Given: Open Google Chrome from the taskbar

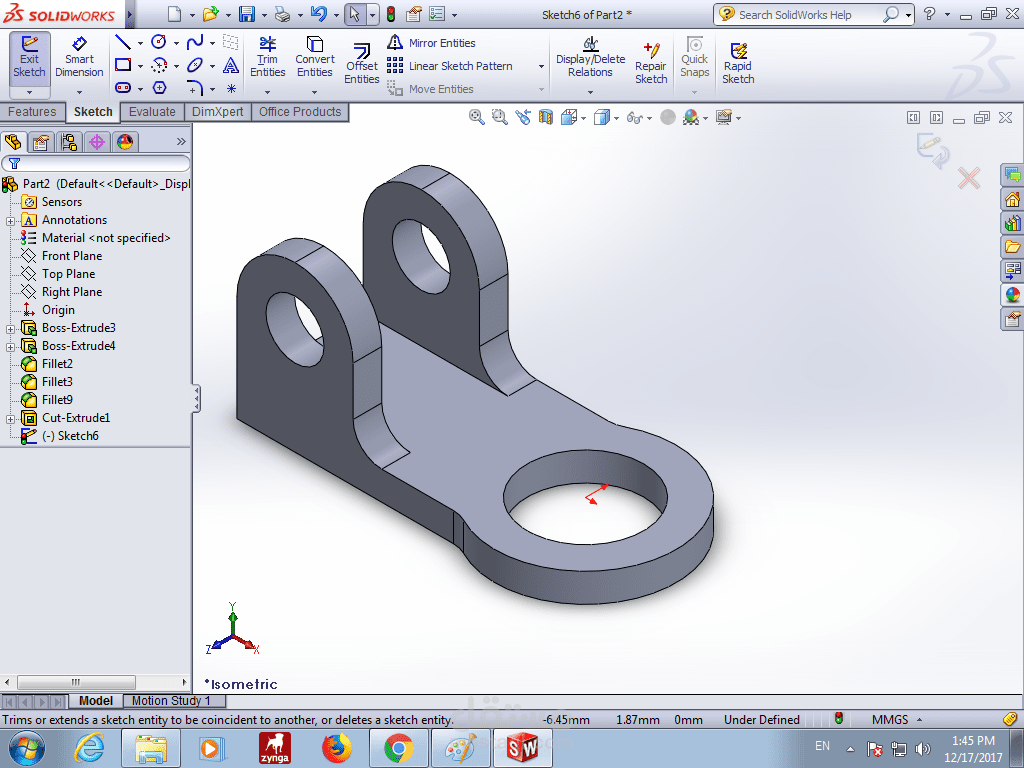Looking at the screenshot, I should click(x=398, y=748).
